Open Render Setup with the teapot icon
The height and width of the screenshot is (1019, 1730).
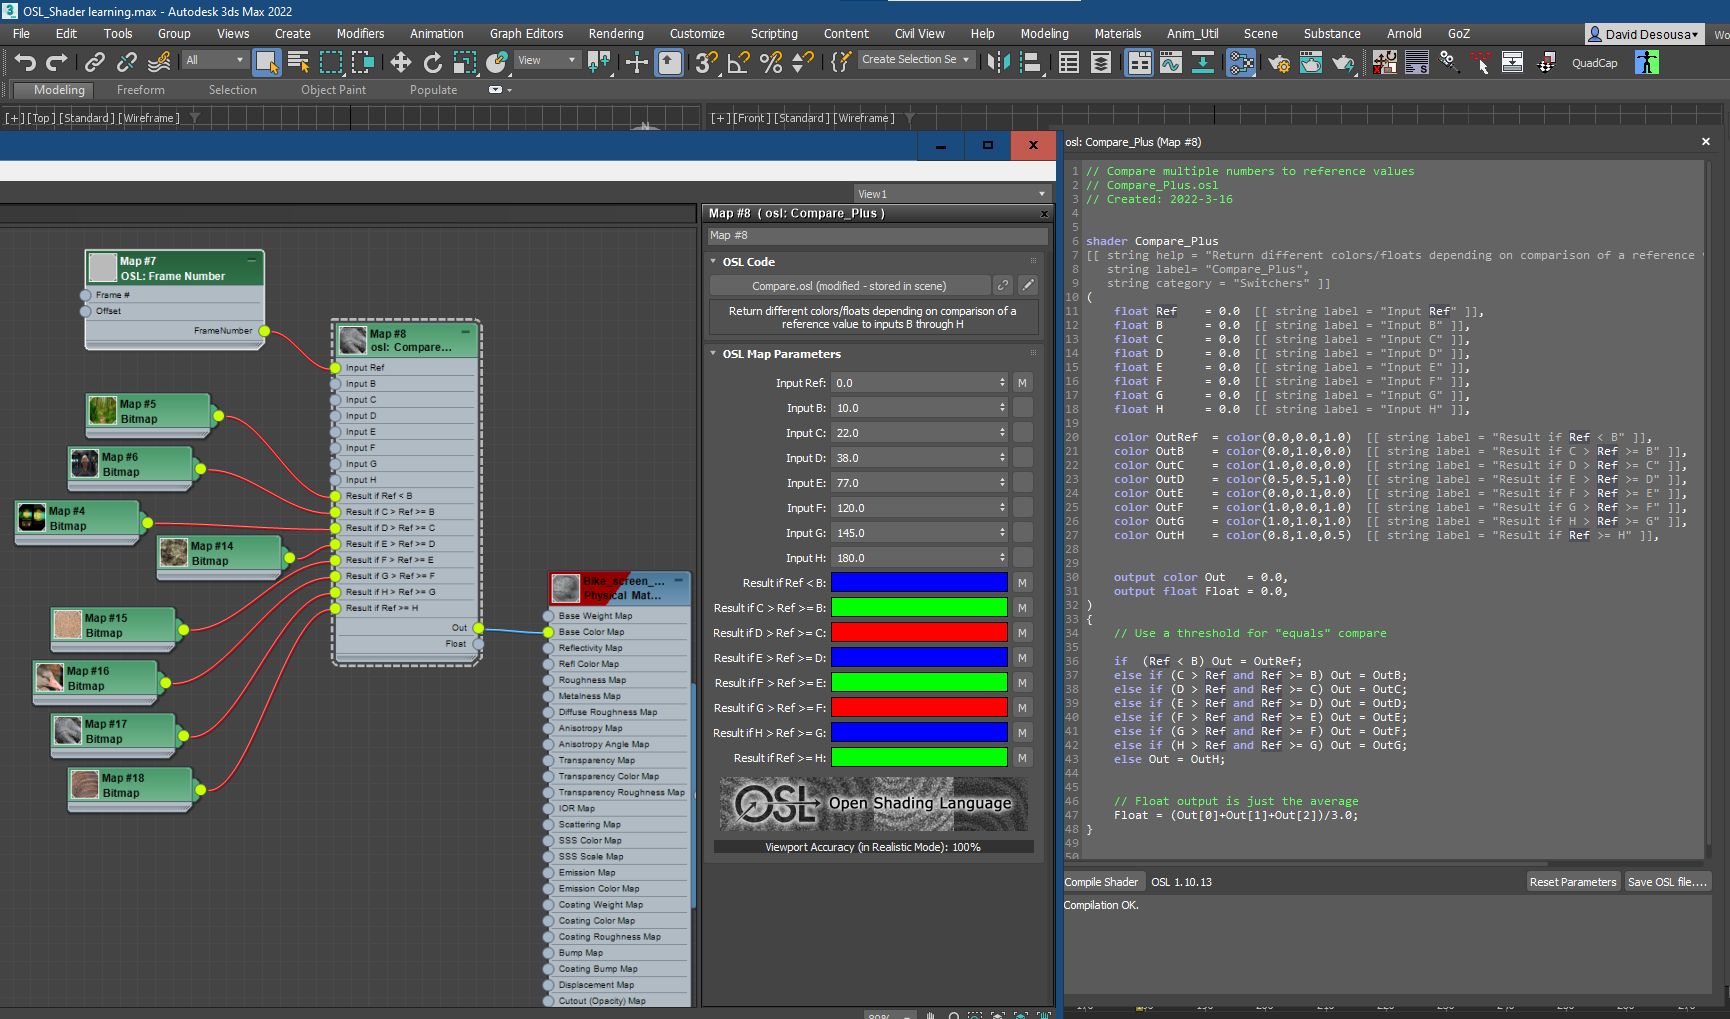(x=1280, y=63)
